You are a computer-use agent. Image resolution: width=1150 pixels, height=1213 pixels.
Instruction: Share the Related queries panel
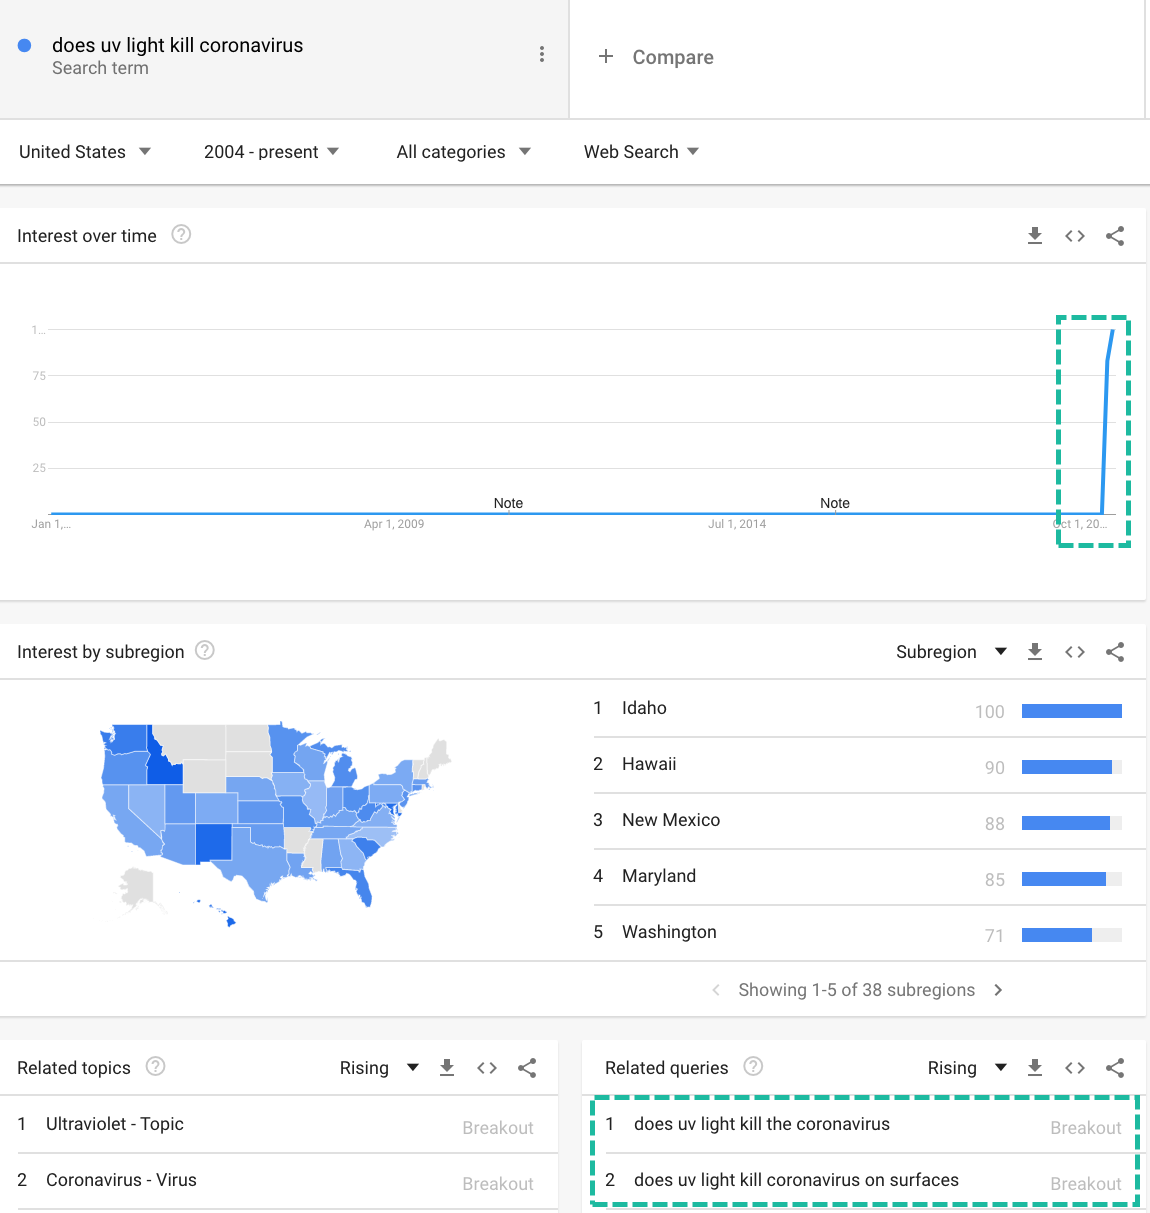[x=1115, y=1068]
